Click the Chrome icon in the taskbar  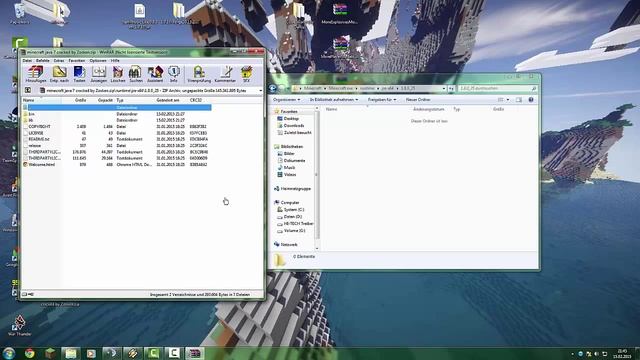point(29,353)
